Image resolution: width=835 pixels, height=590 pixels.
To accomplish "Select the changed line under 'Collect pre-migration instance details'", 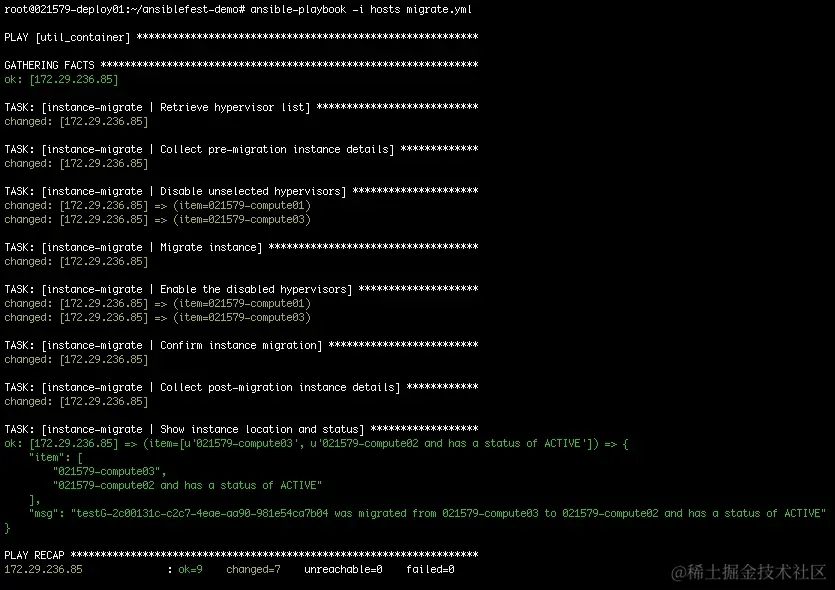I will [76, 163].
